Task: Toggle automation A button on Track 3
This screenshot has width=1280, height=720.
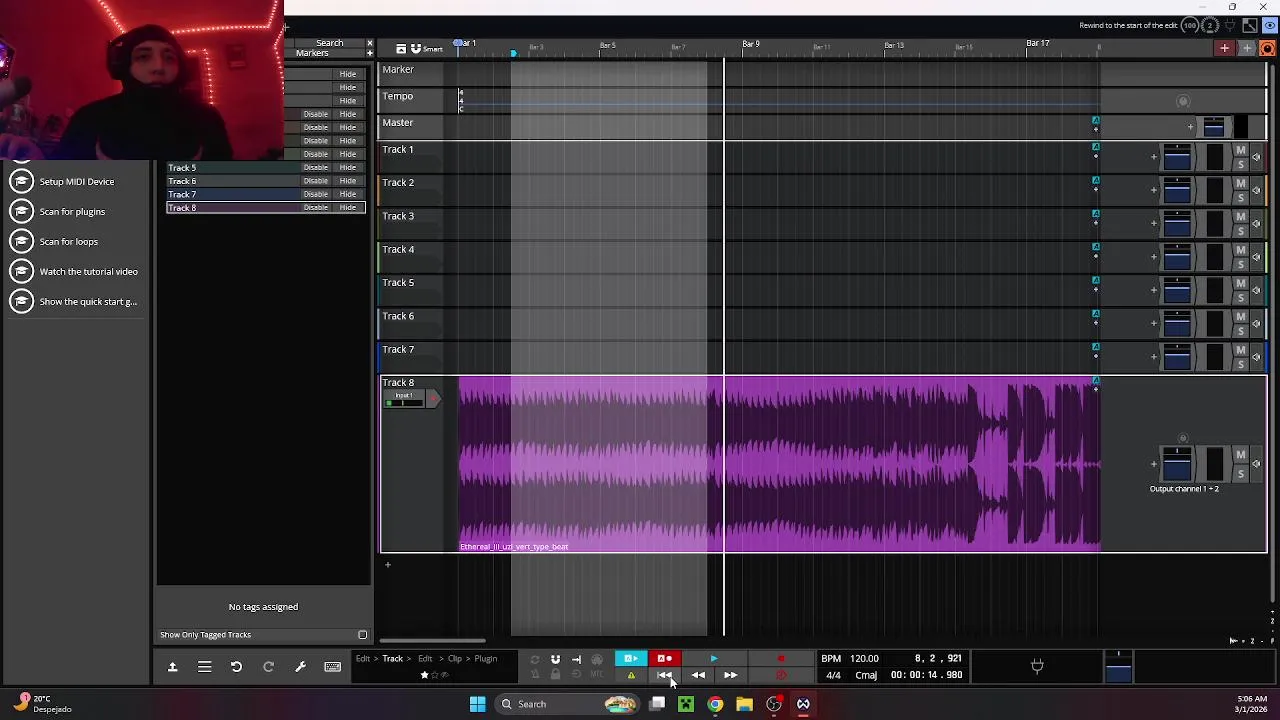Action: point(1095,214)
